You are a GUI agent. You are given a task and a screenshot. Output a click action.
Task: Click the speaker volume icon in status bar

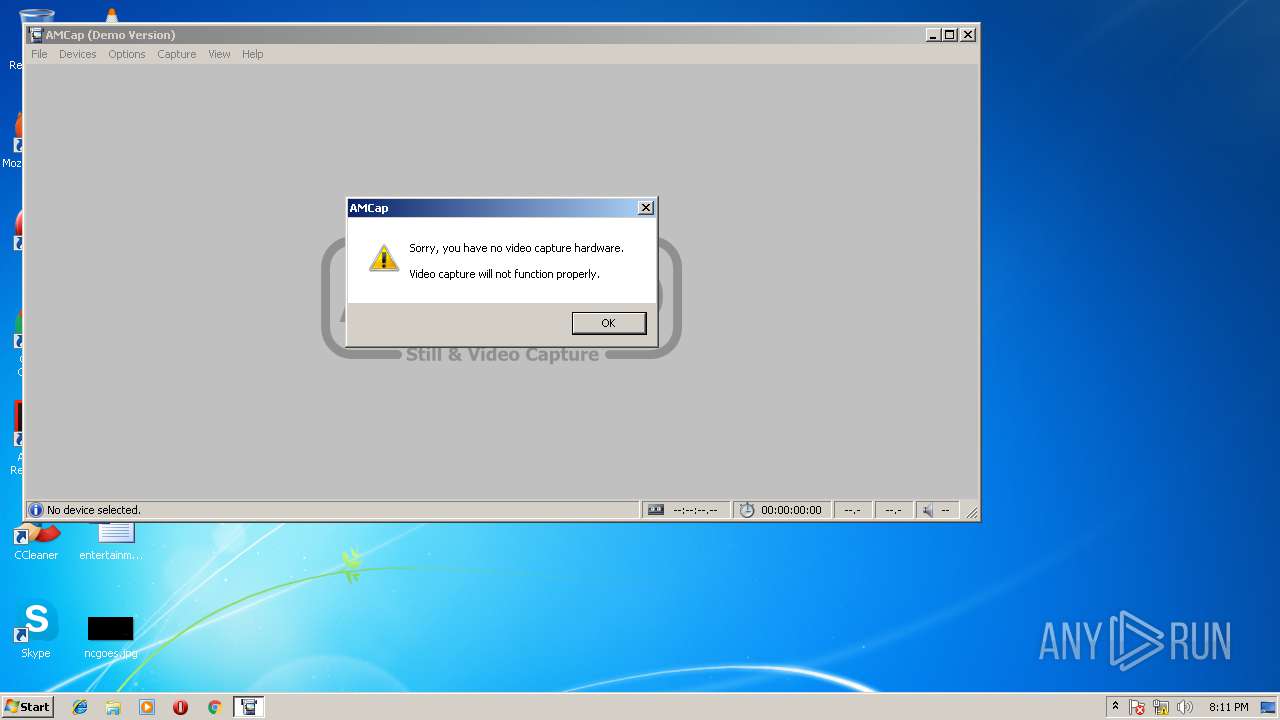tap(929, 510)
